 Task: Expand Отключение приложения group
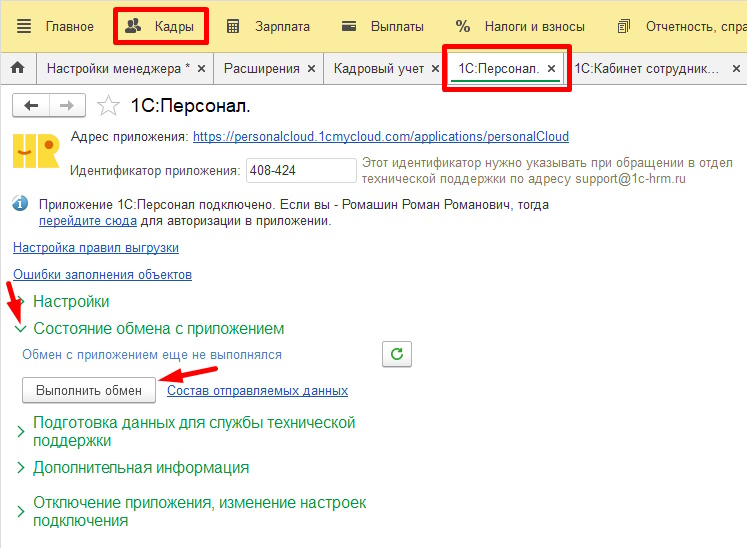click(200, 511)
